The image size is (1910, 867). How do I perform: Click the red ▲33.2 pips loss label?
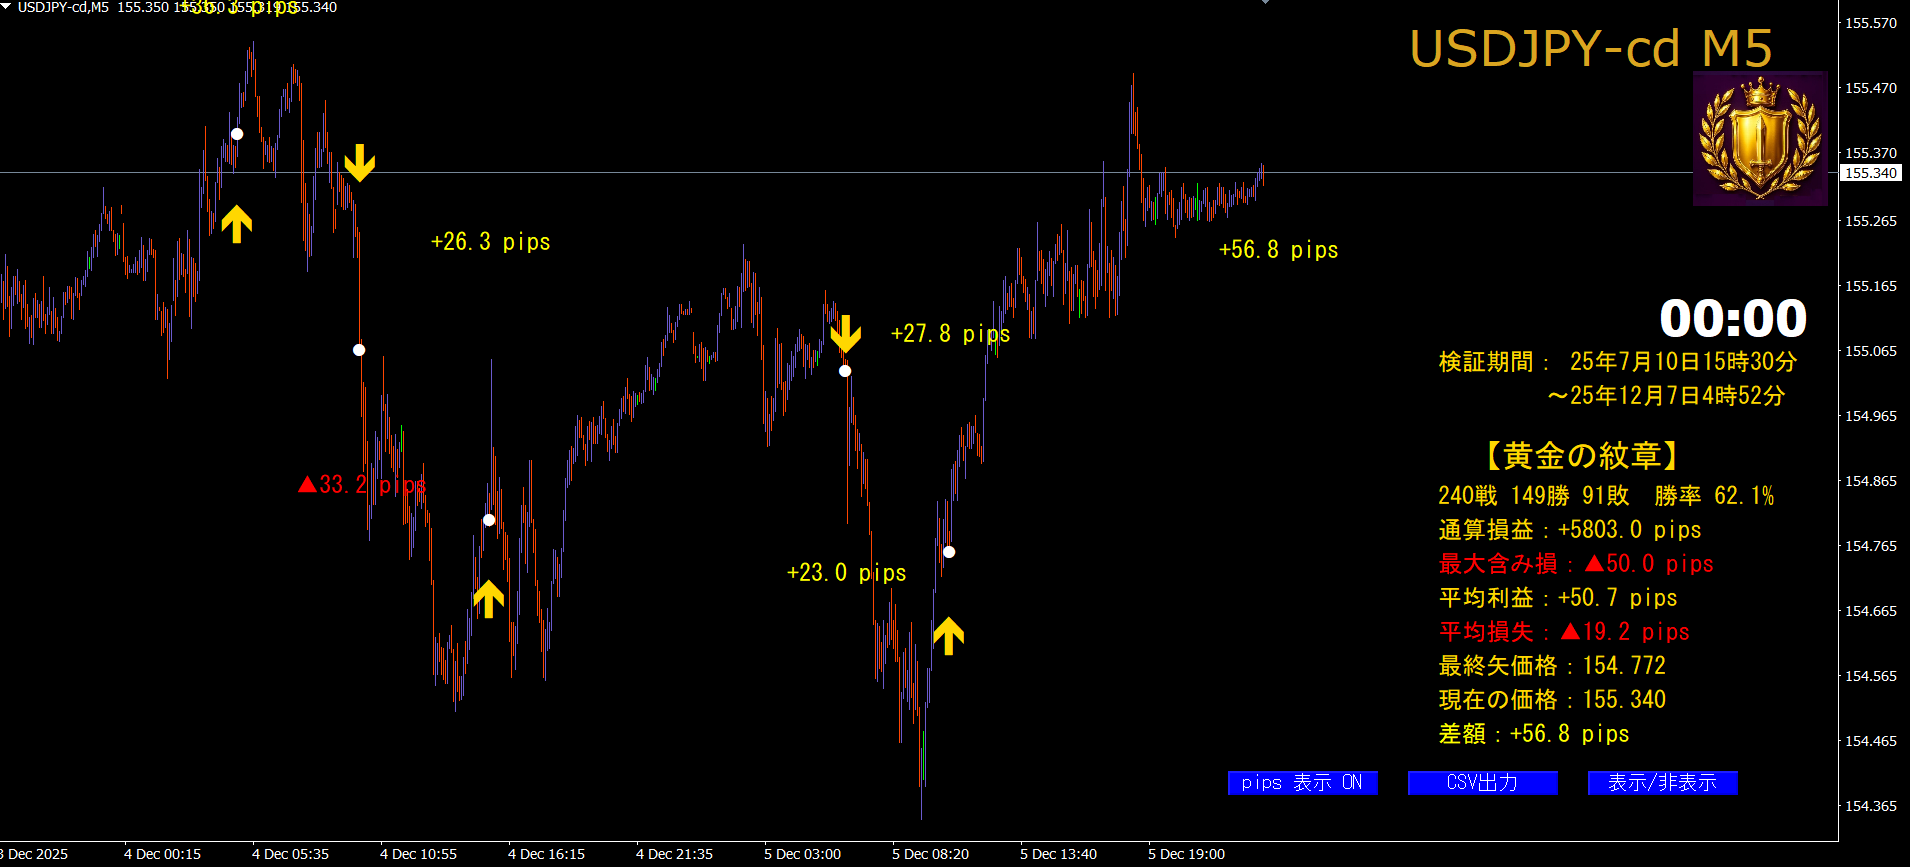[x=362, y=485]
